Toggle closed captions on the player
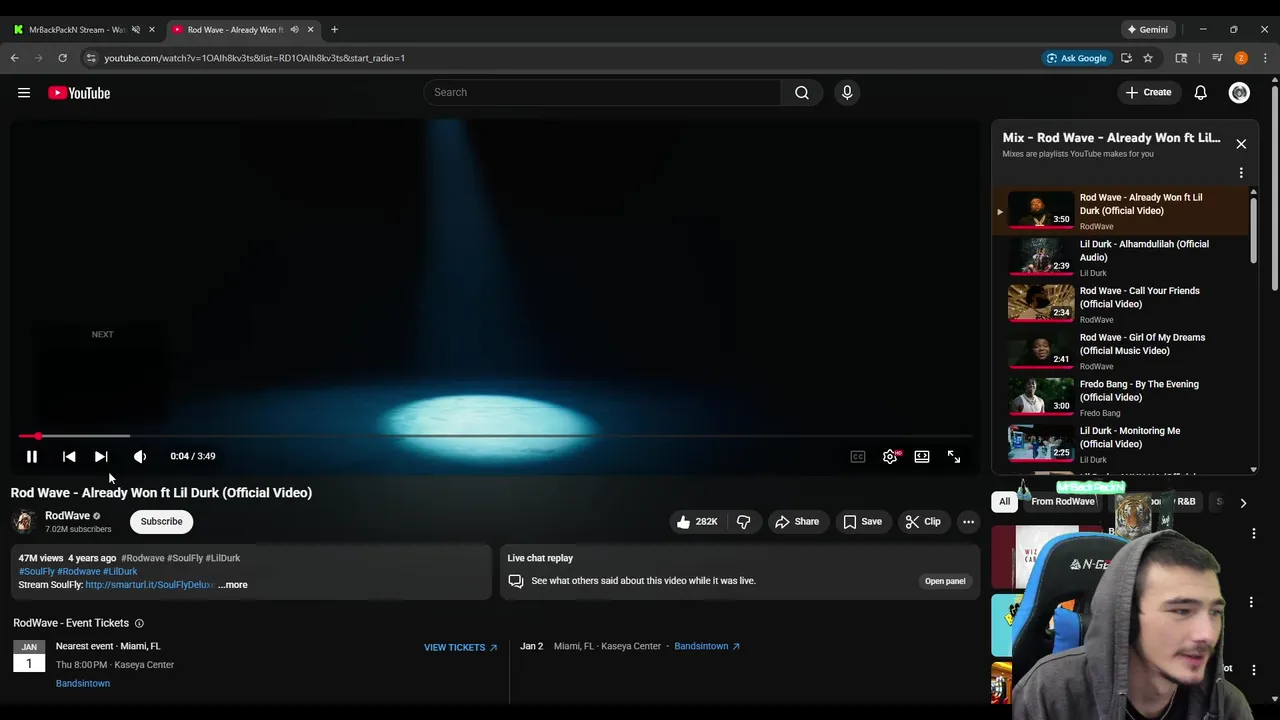 pos(858,456)
